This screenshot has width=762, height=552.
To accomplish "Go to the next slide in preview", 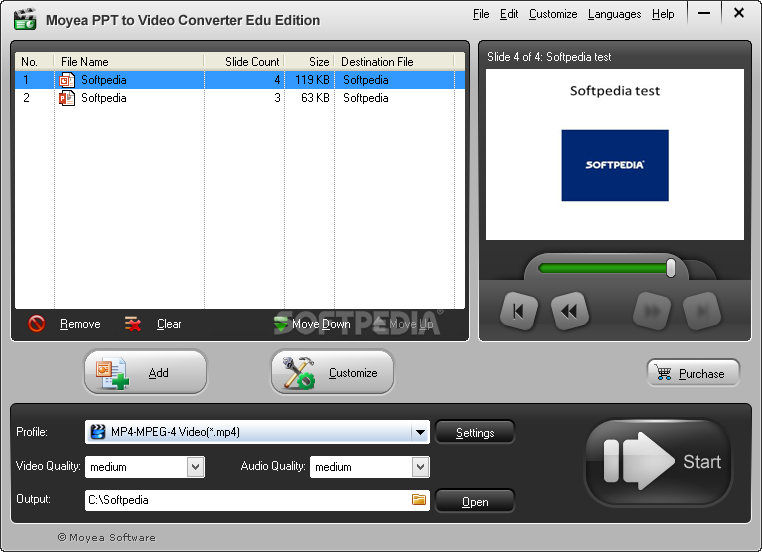I will [652, 311].
